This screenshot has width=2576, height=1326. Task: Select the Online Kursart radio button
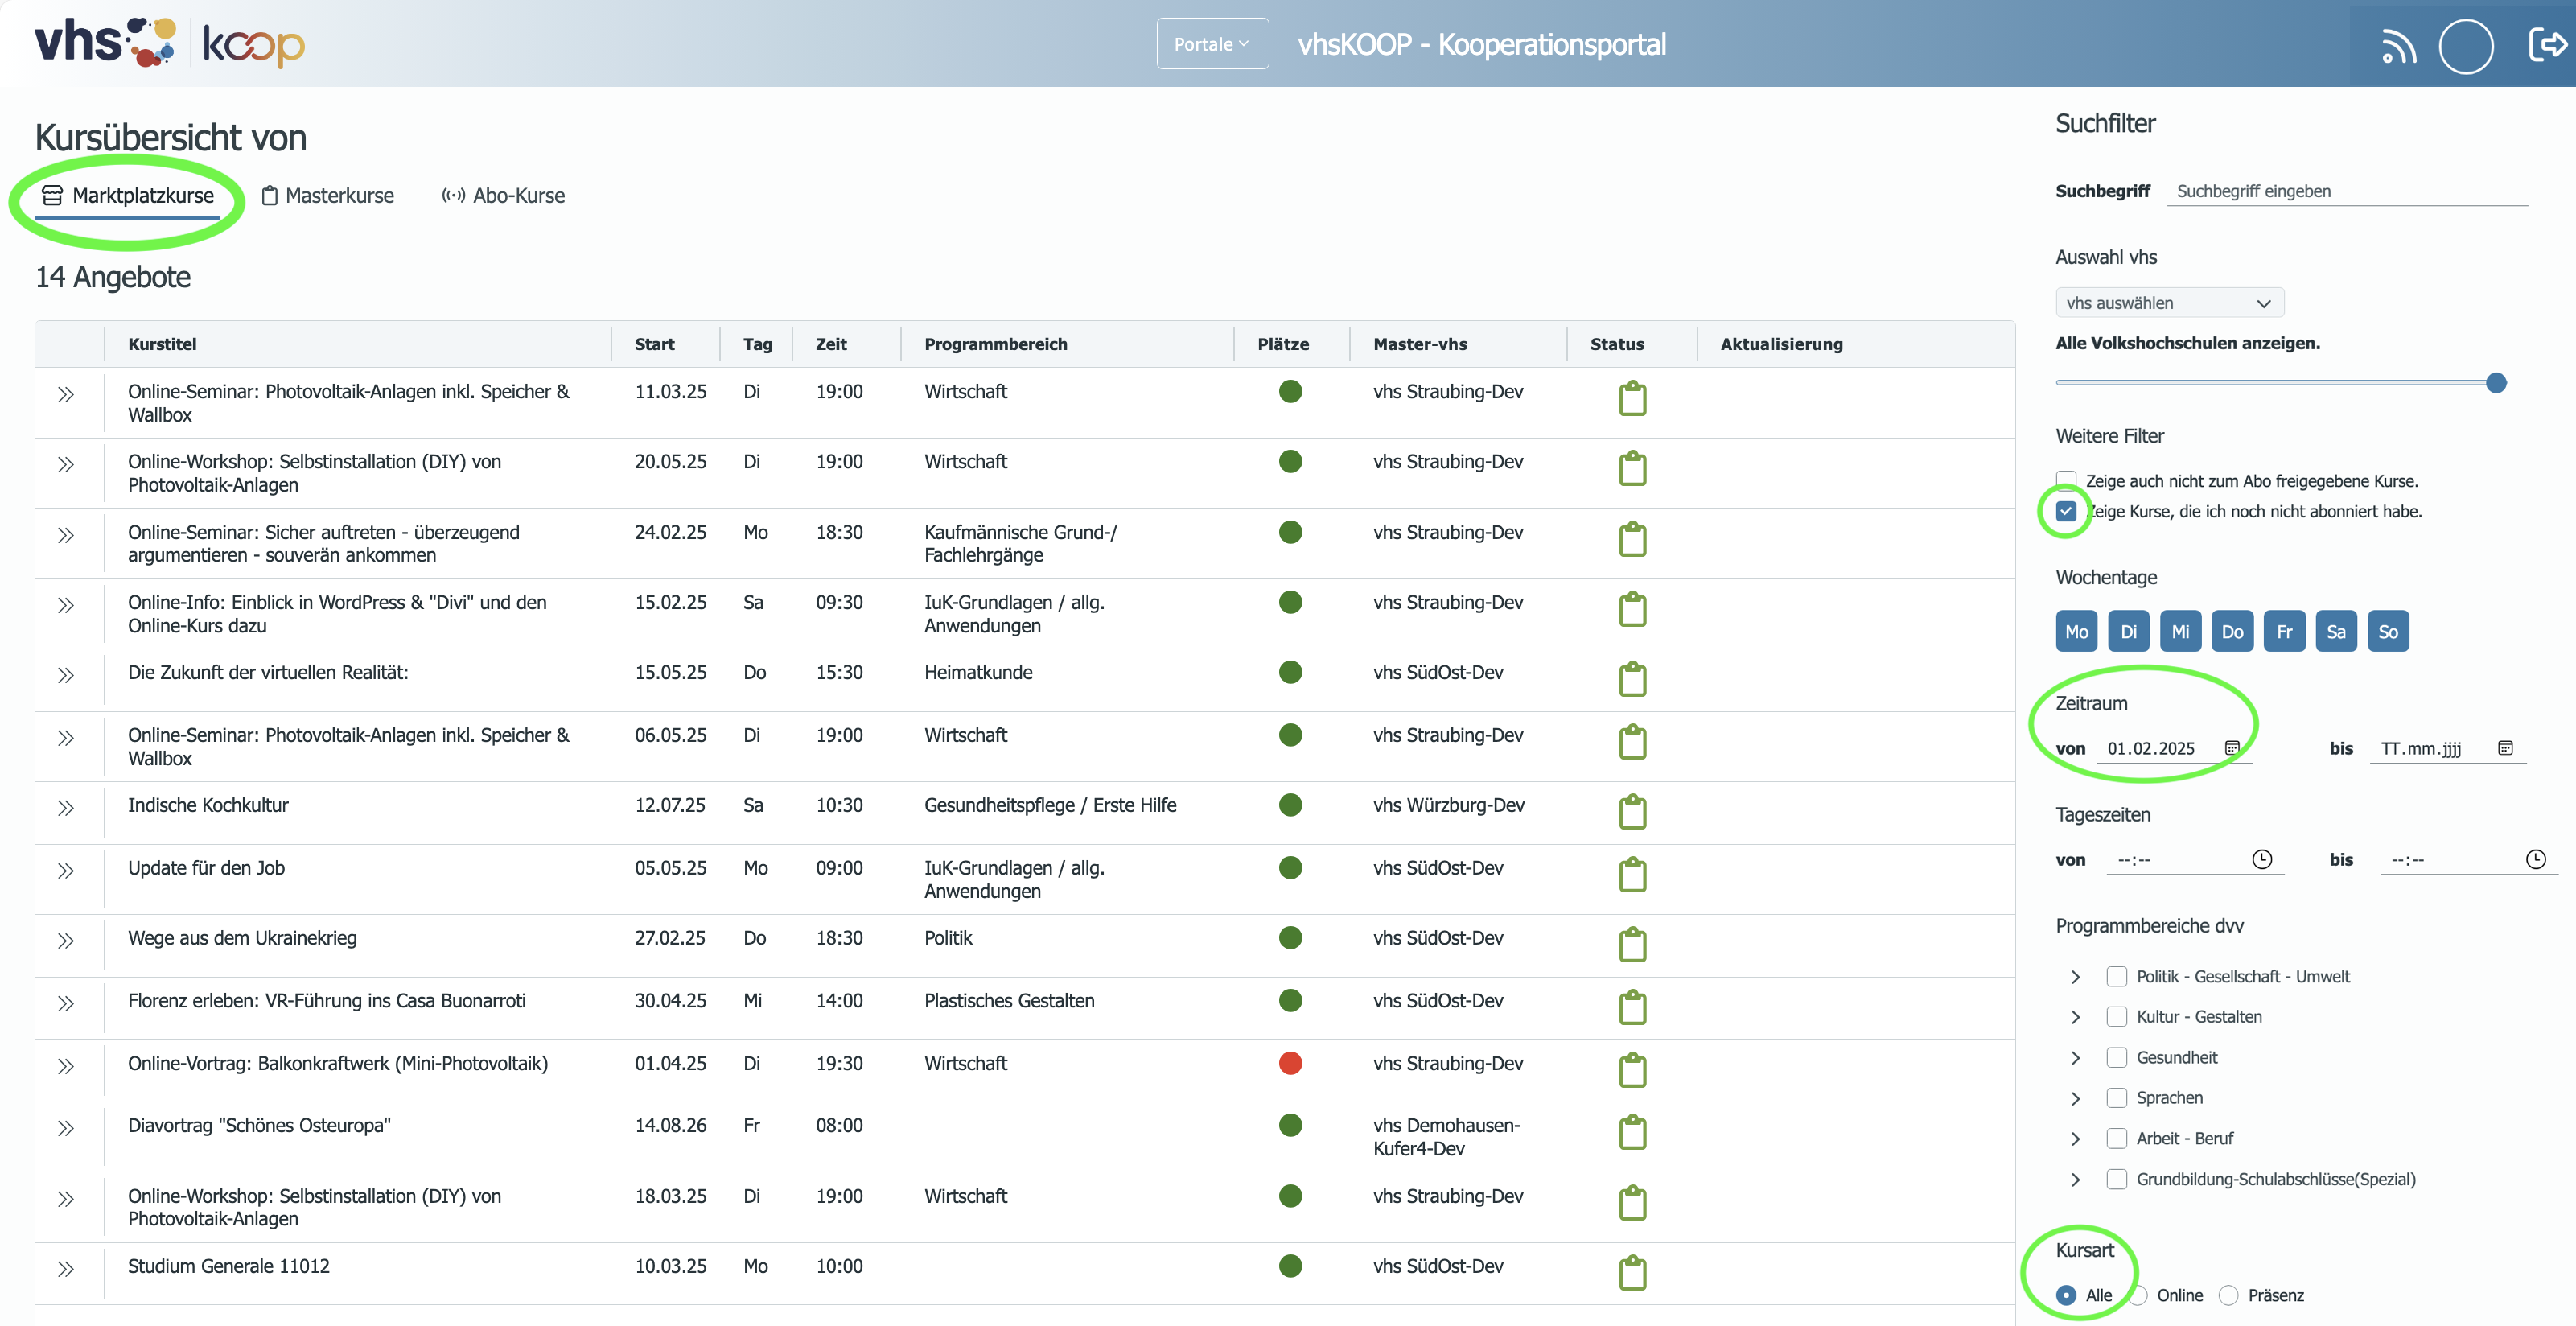2138,1295
